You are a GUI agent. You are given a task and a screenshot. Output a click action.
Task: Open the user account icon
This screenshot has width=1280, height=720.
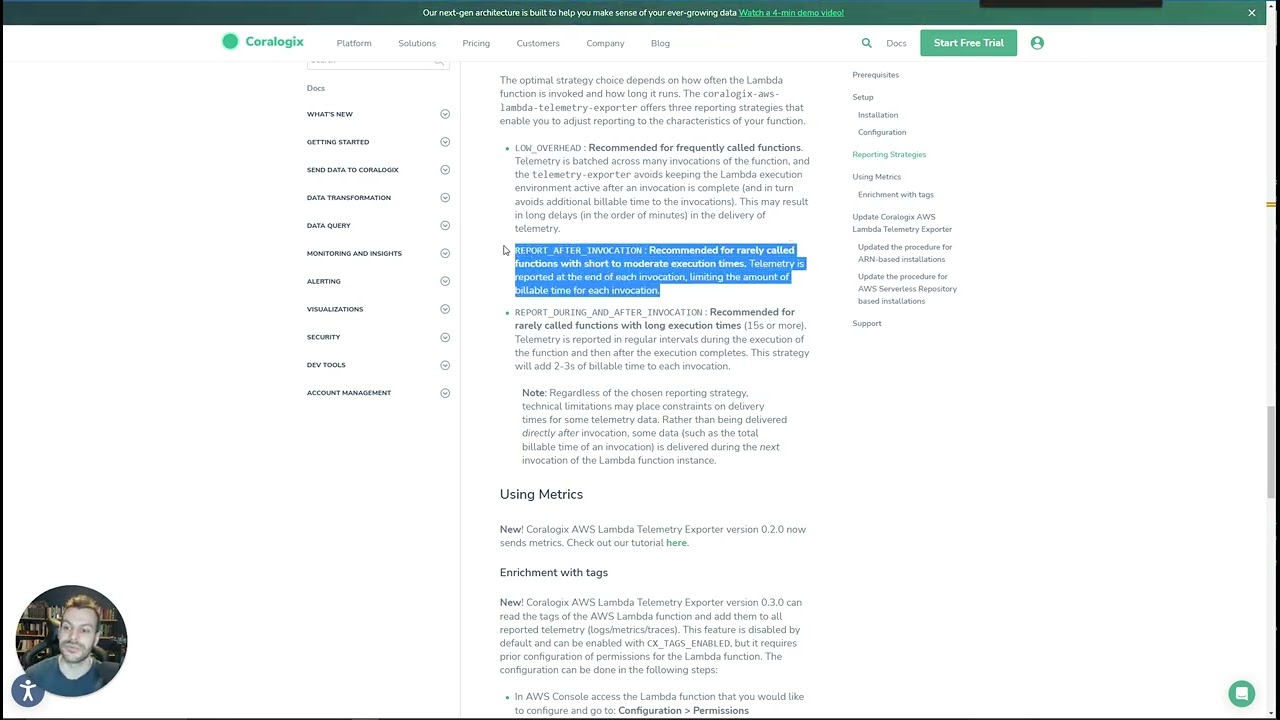click(x=1037, y=43)
